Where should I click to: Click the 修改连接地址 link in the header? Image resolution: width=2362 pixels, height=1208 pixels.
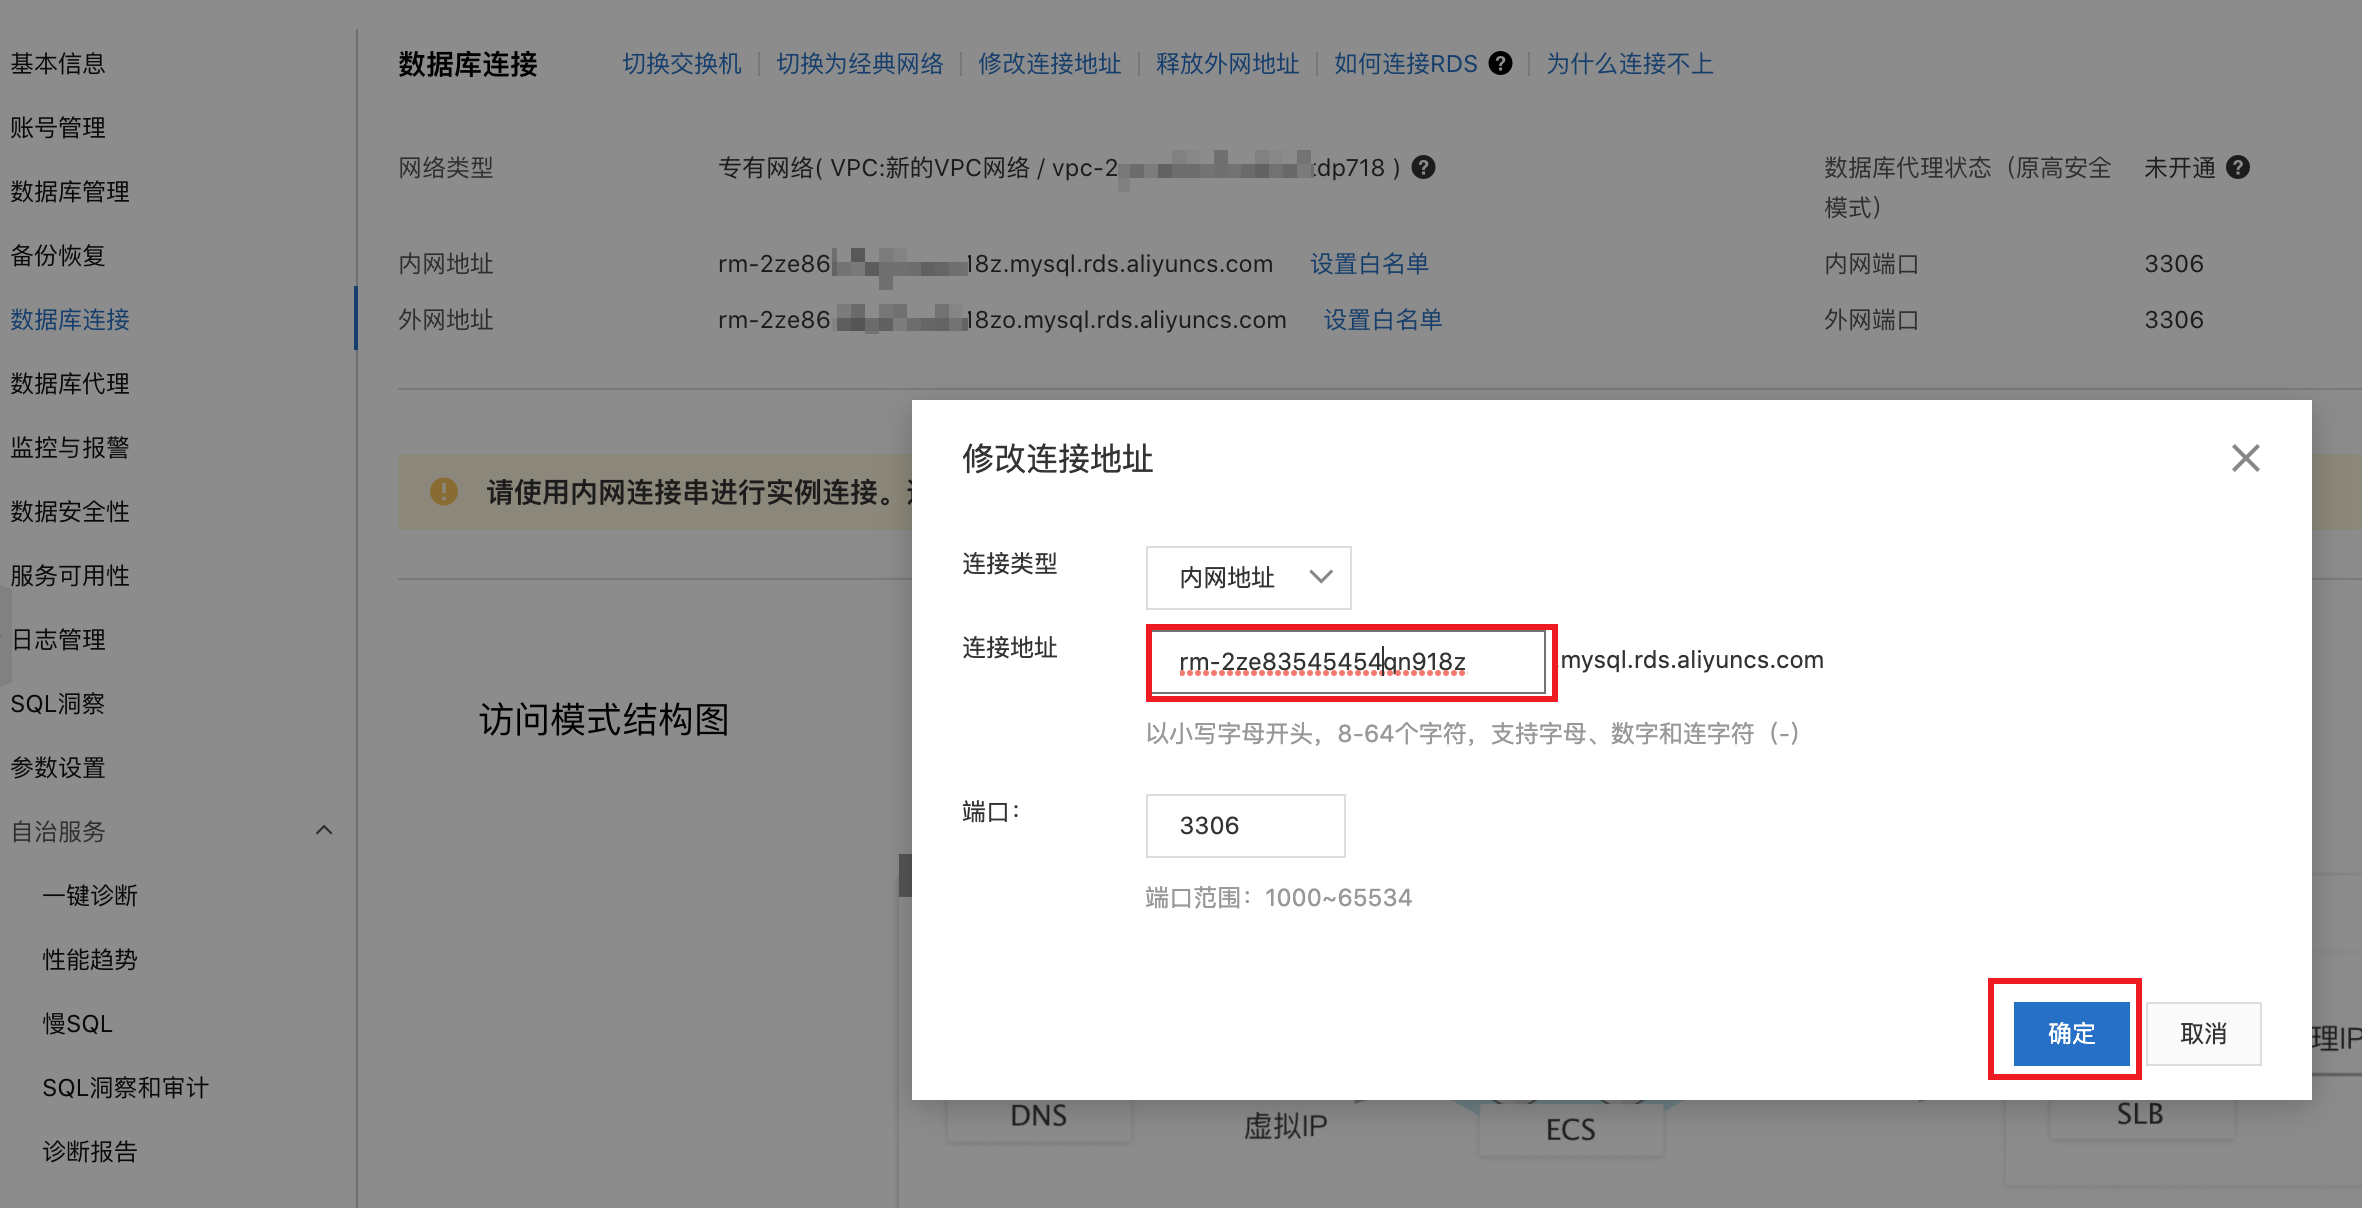click(1050, 63)
